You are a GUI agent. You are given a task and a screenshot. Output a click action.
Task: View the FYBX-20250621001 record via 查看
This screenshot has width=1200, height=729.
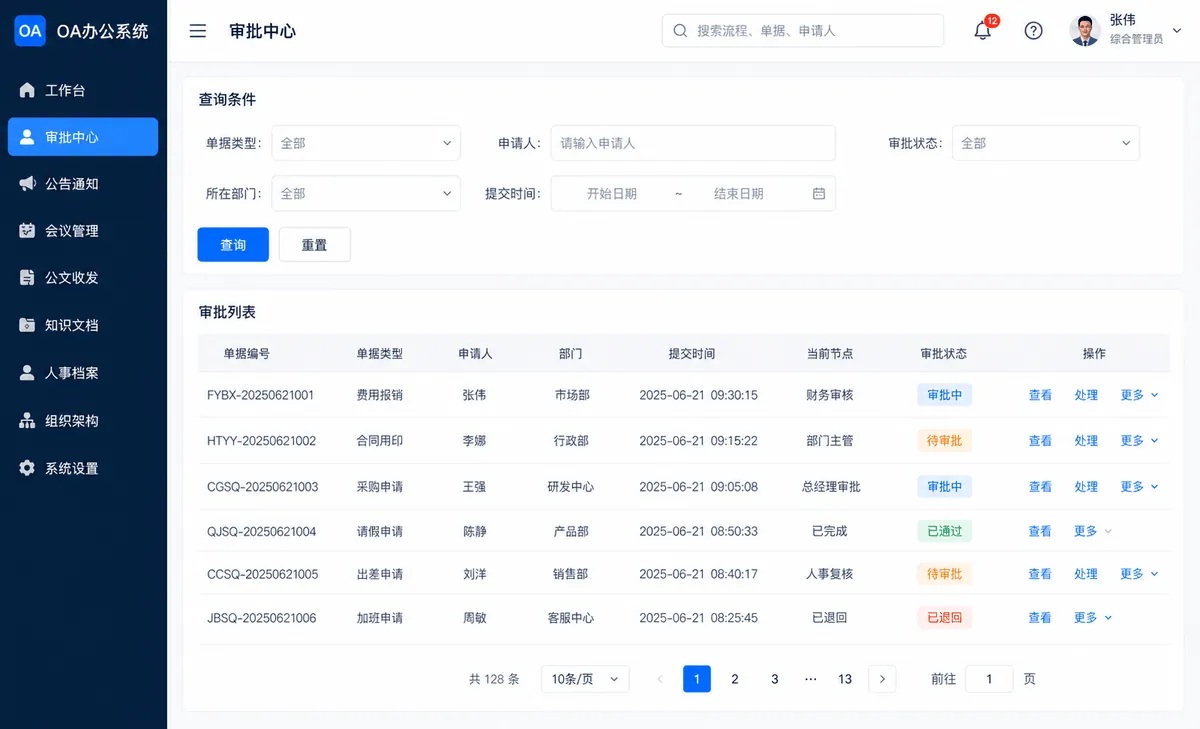[x=1040, y=395]
